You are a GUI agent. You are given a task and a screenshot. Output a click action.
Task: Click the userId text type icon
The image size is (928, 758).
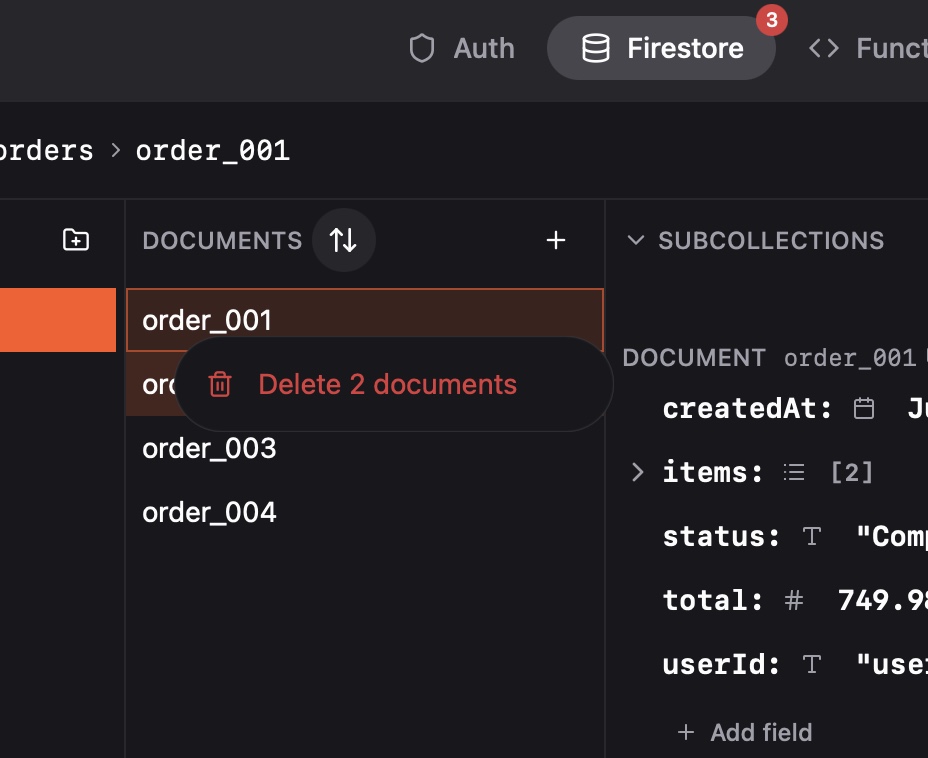[x=811, y=665]
